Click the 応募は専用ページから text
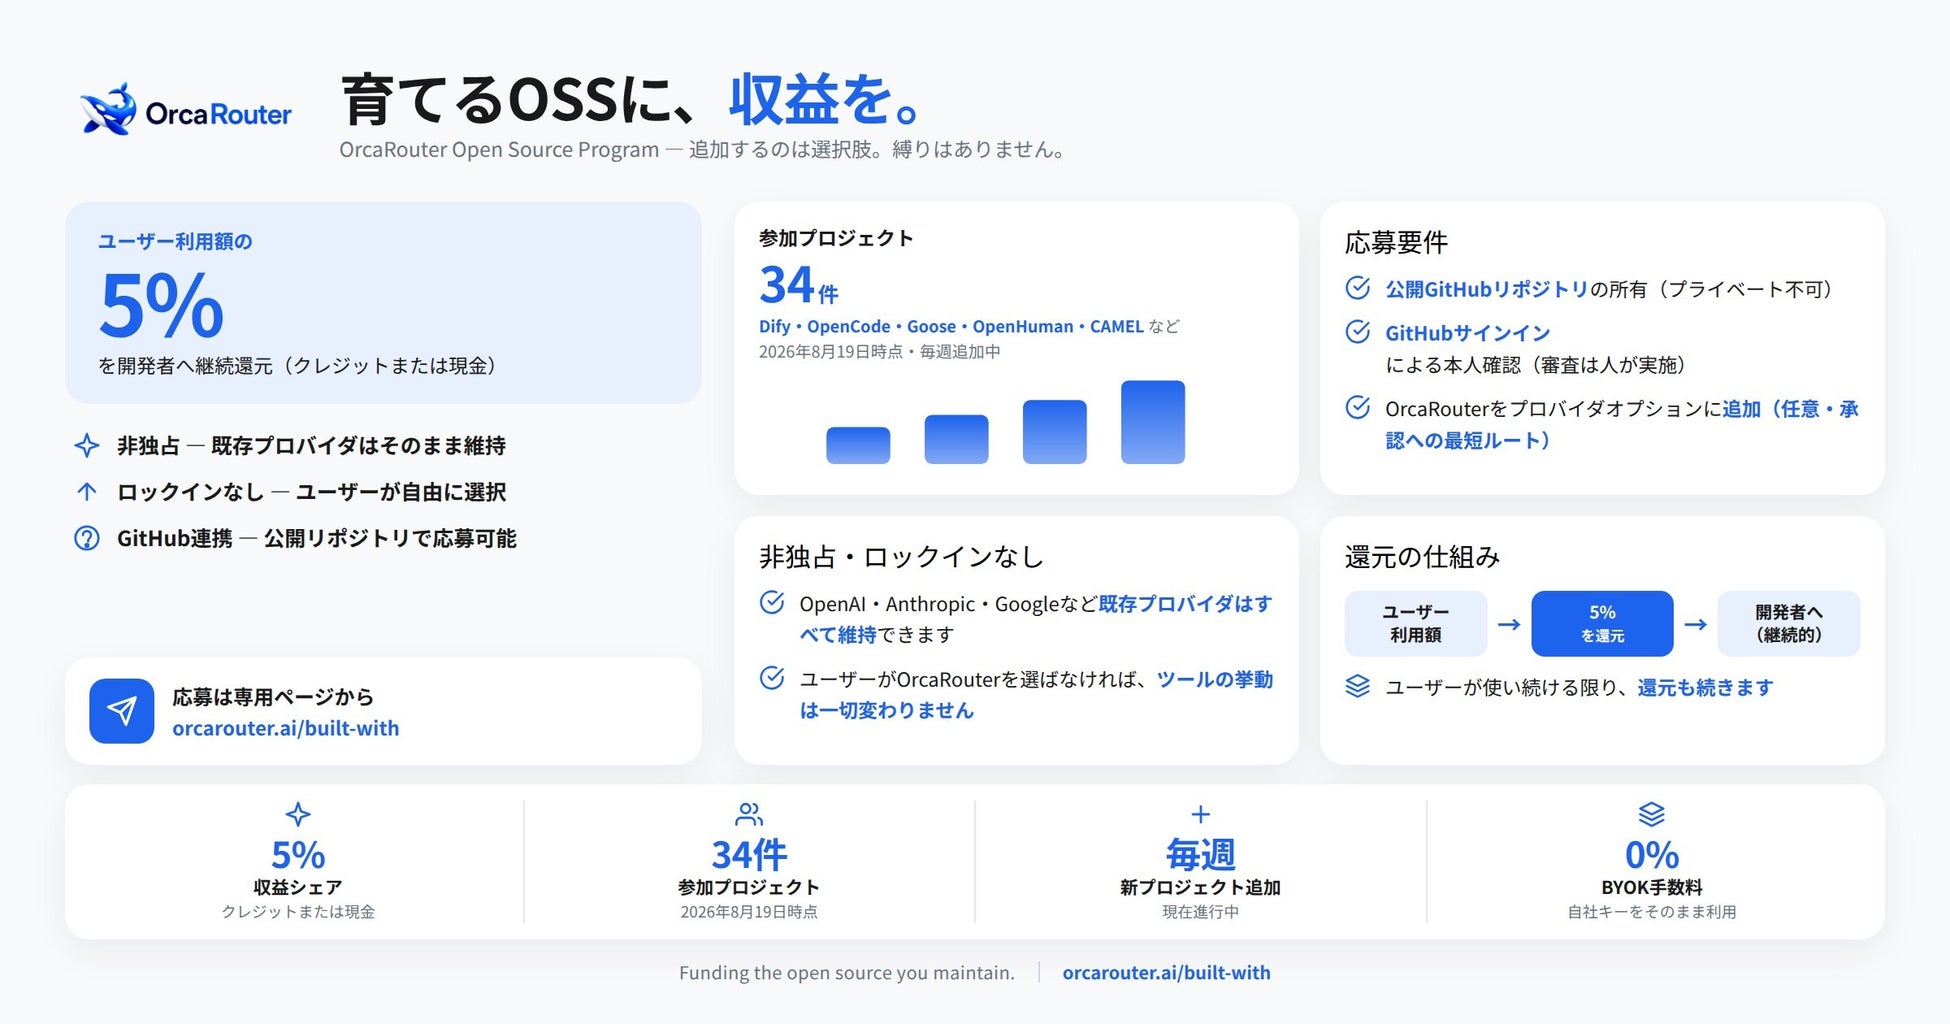 click(x=273, y=696)
